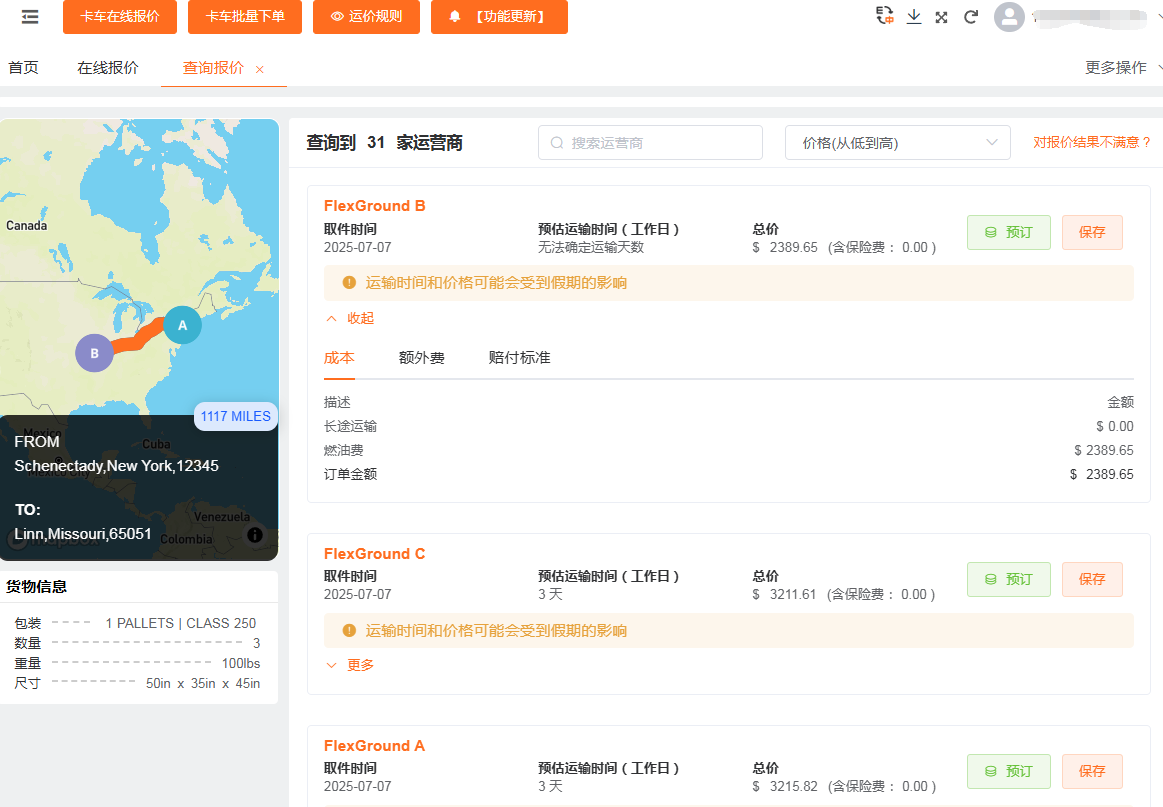
Task: Toggle the sidebar hamburger menu icon
Action: (30, 16)
